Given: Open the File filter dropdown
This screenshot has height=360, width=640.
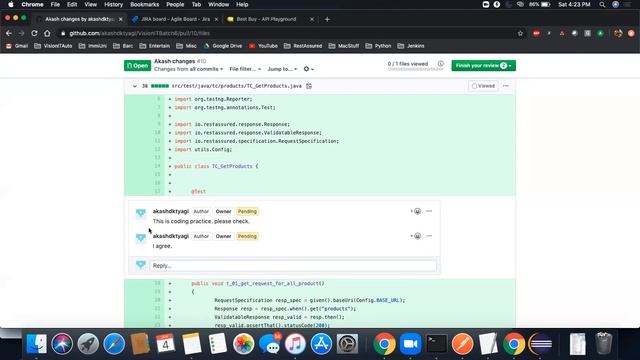Looking at the screenshot, I should click(245, 69).
